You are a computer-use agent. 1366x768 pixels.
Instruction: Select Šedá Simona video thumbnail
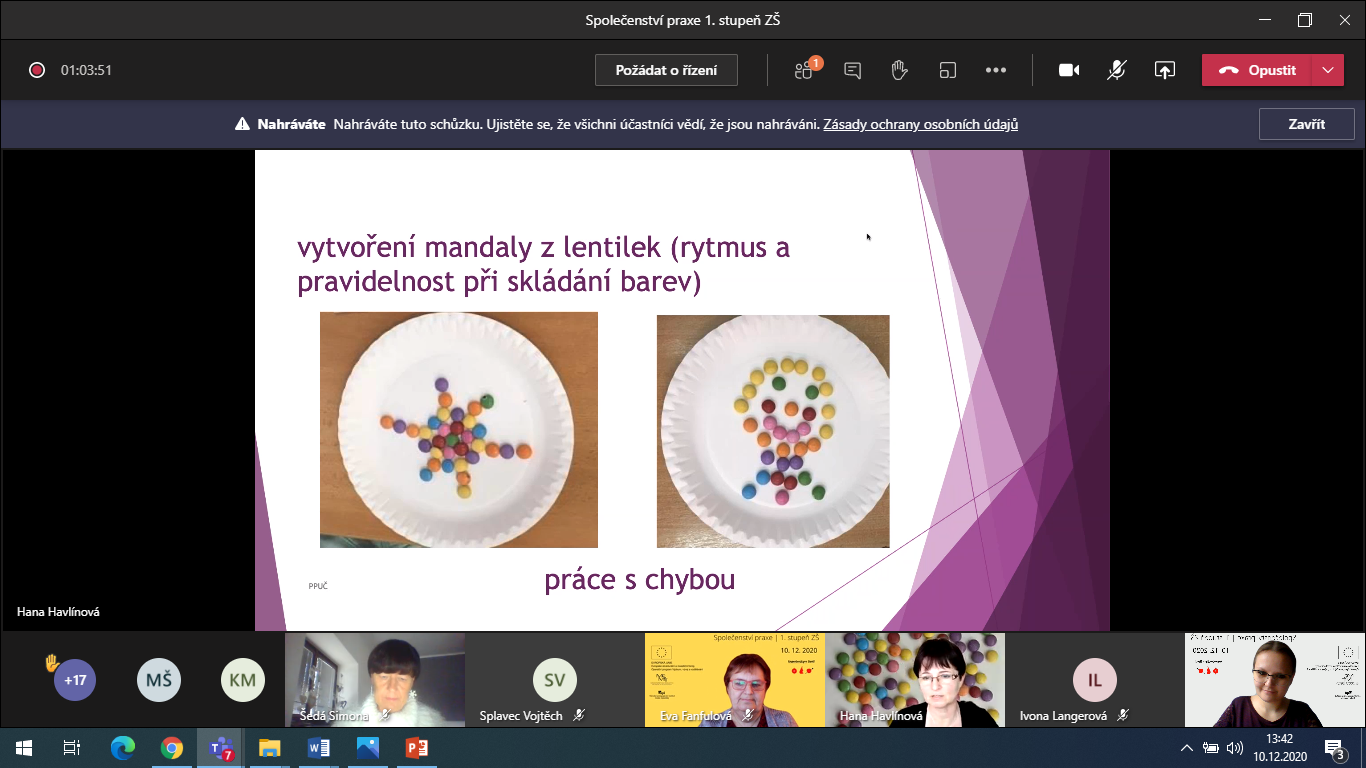point(375,679)
